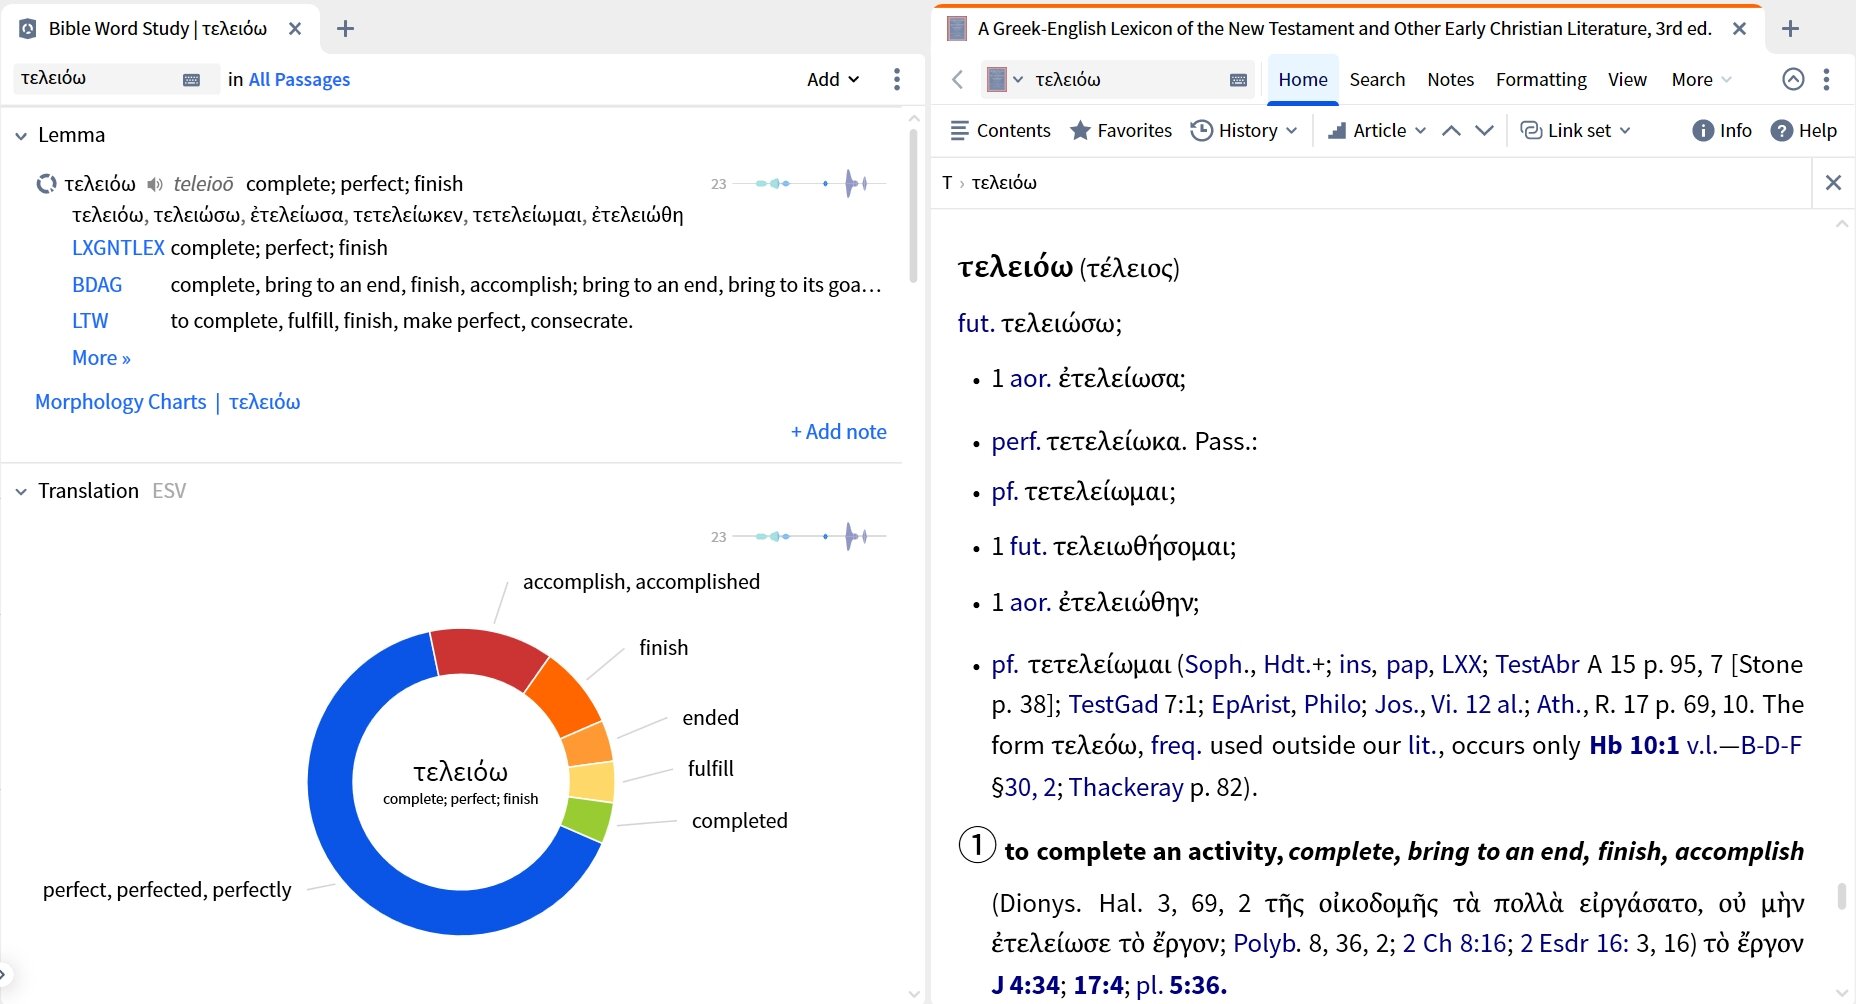Switch to the Search ribbon tab
Image resolution: width=1856 pixels, height=1004 pixels.
click(1377, 79)
